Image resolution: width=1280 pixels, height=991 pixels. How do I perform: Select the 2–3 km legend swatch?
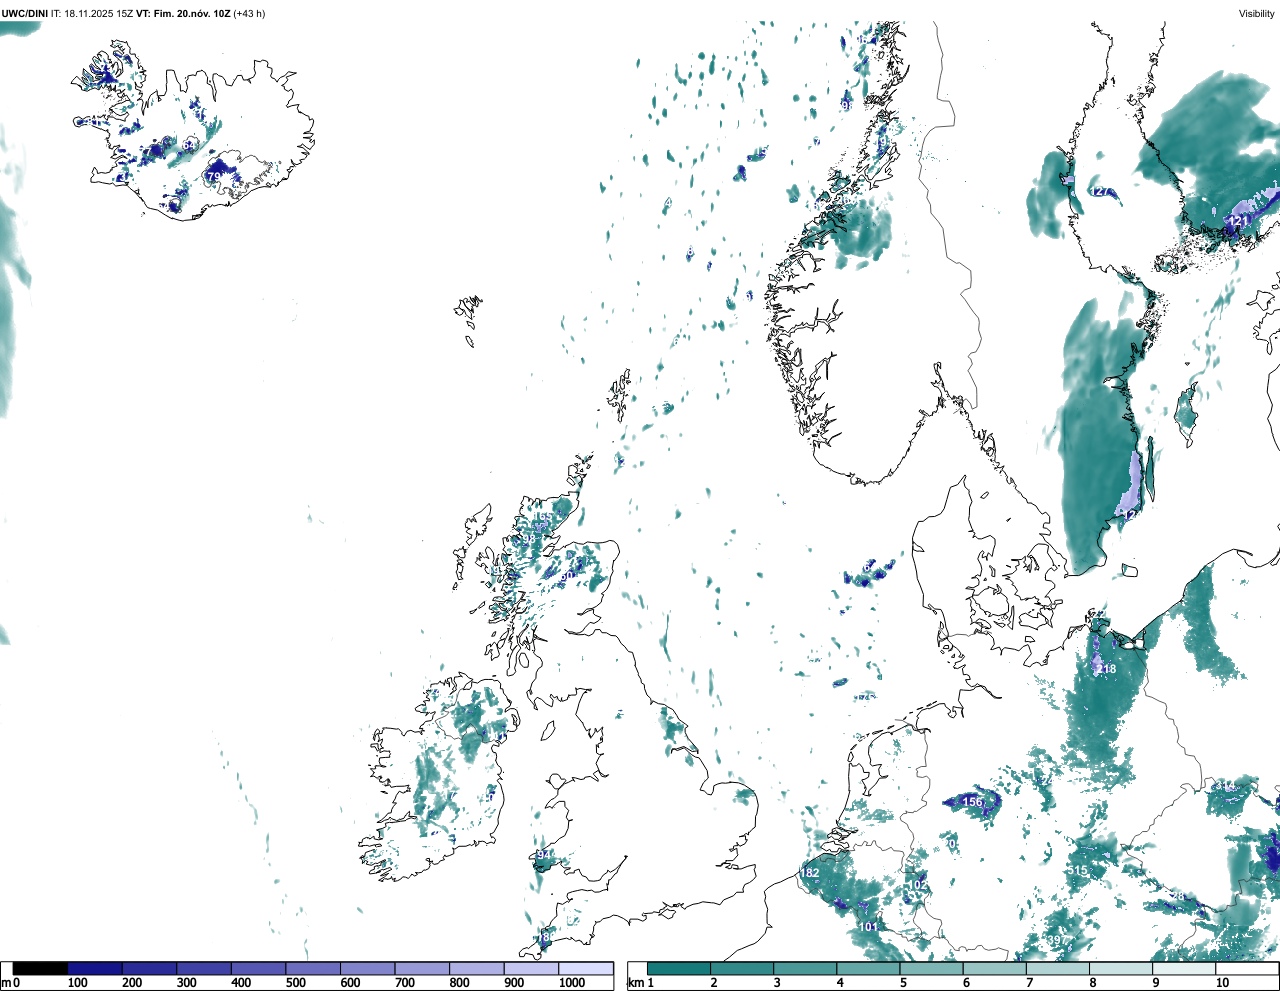(x=742, y=969)
